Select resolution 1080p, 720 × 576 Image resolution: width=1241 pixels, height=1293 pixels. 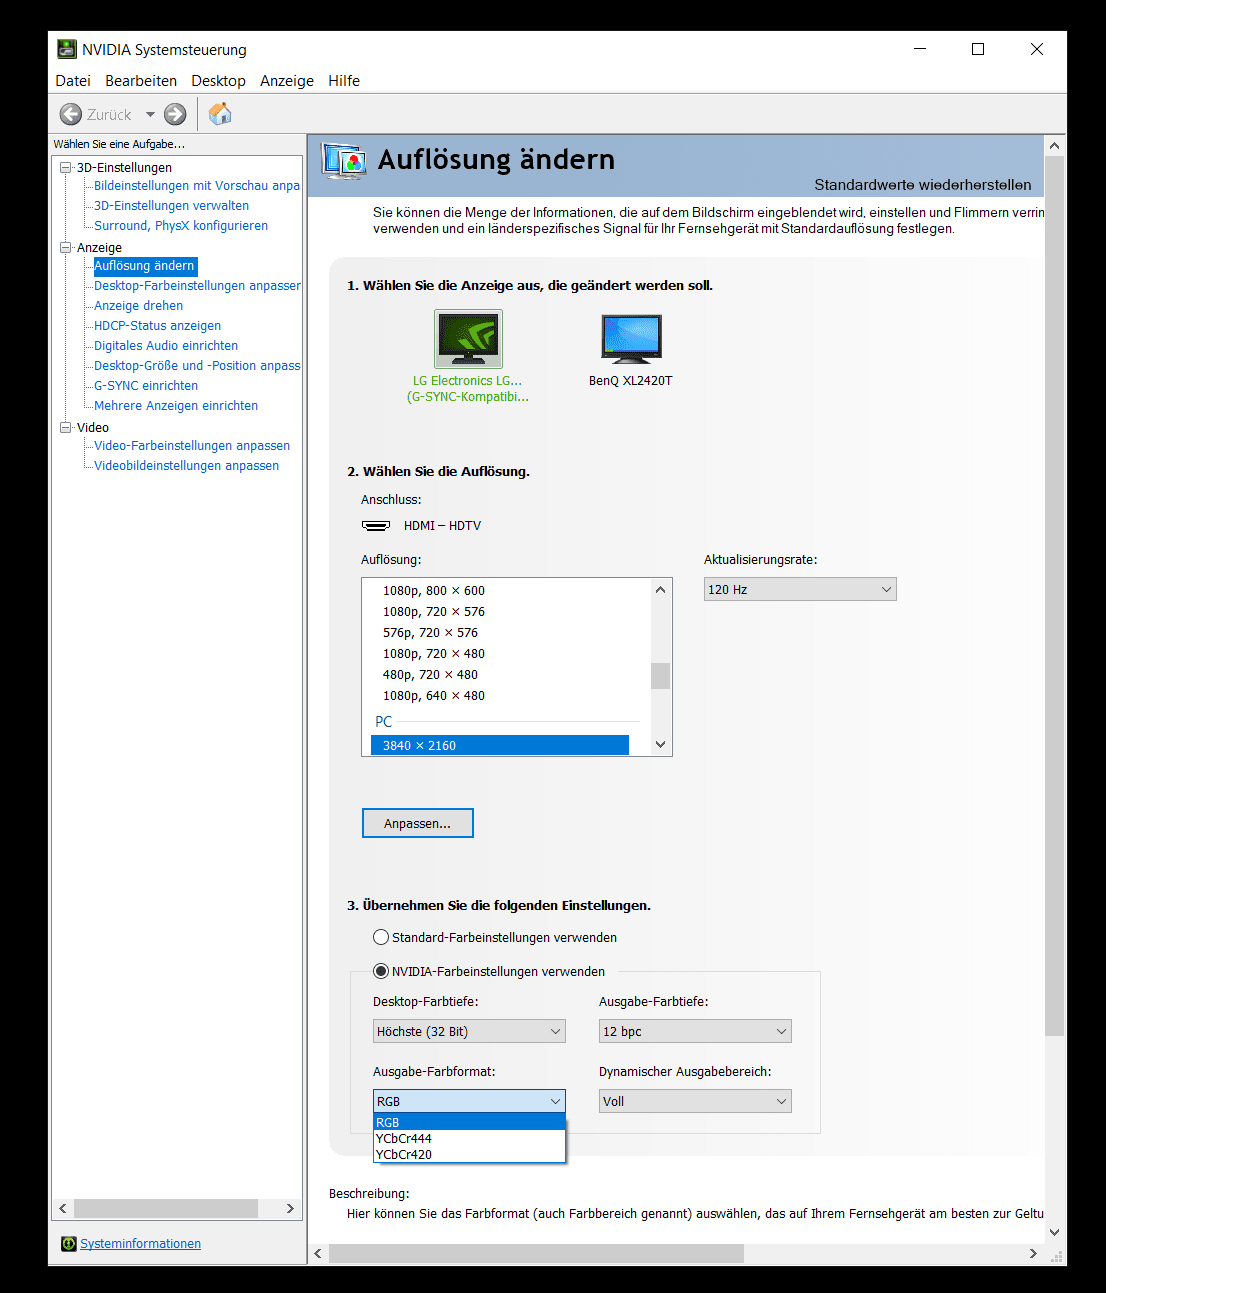click(434, 612)
